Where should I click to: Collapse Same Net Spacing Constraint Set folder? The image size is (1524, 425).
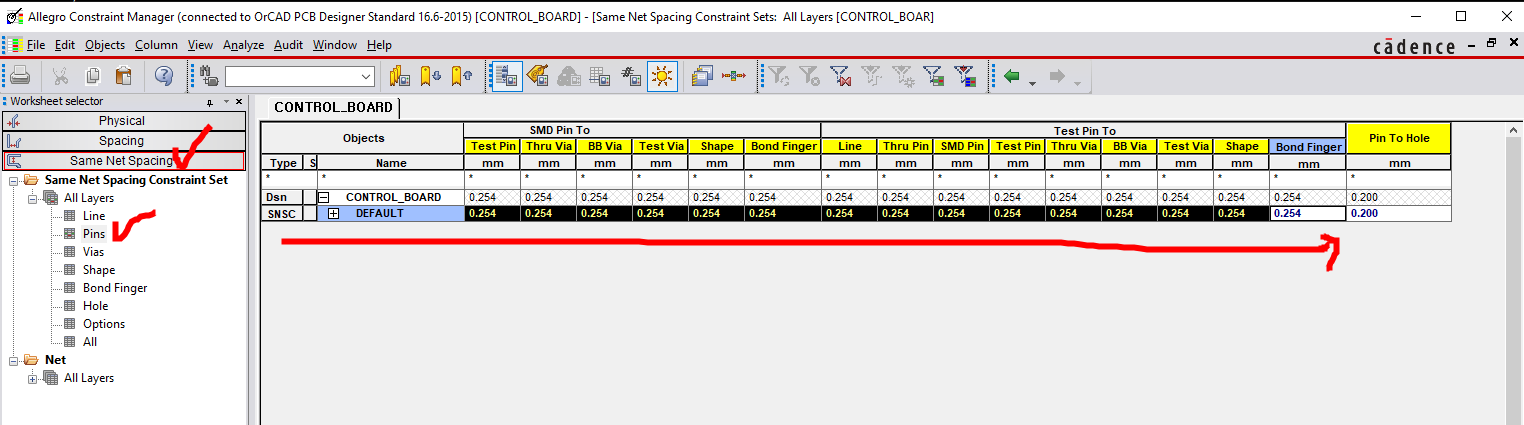(x=14, y=180)
